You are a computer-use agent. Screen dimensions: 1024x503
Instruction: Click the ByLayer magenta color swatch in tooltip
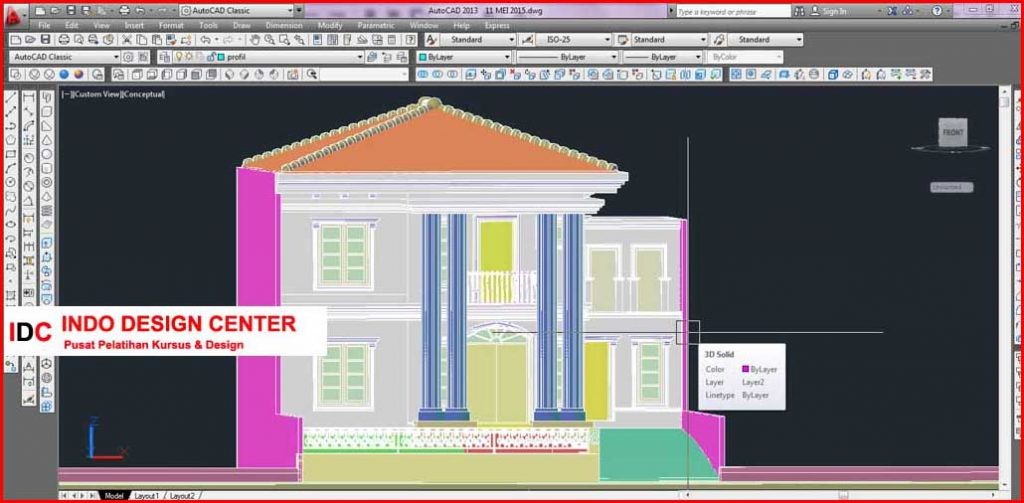(745, 369)
